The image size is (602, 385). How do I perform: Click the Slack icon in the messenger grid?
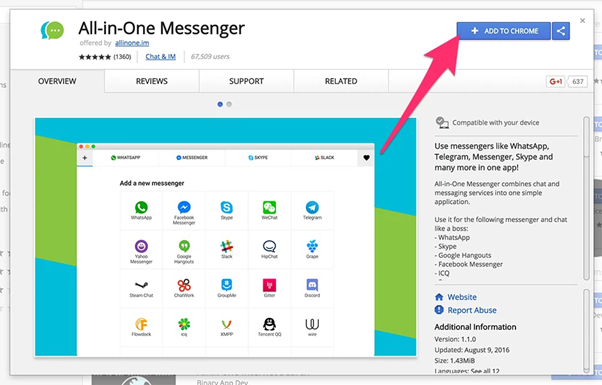pos(227,246)
